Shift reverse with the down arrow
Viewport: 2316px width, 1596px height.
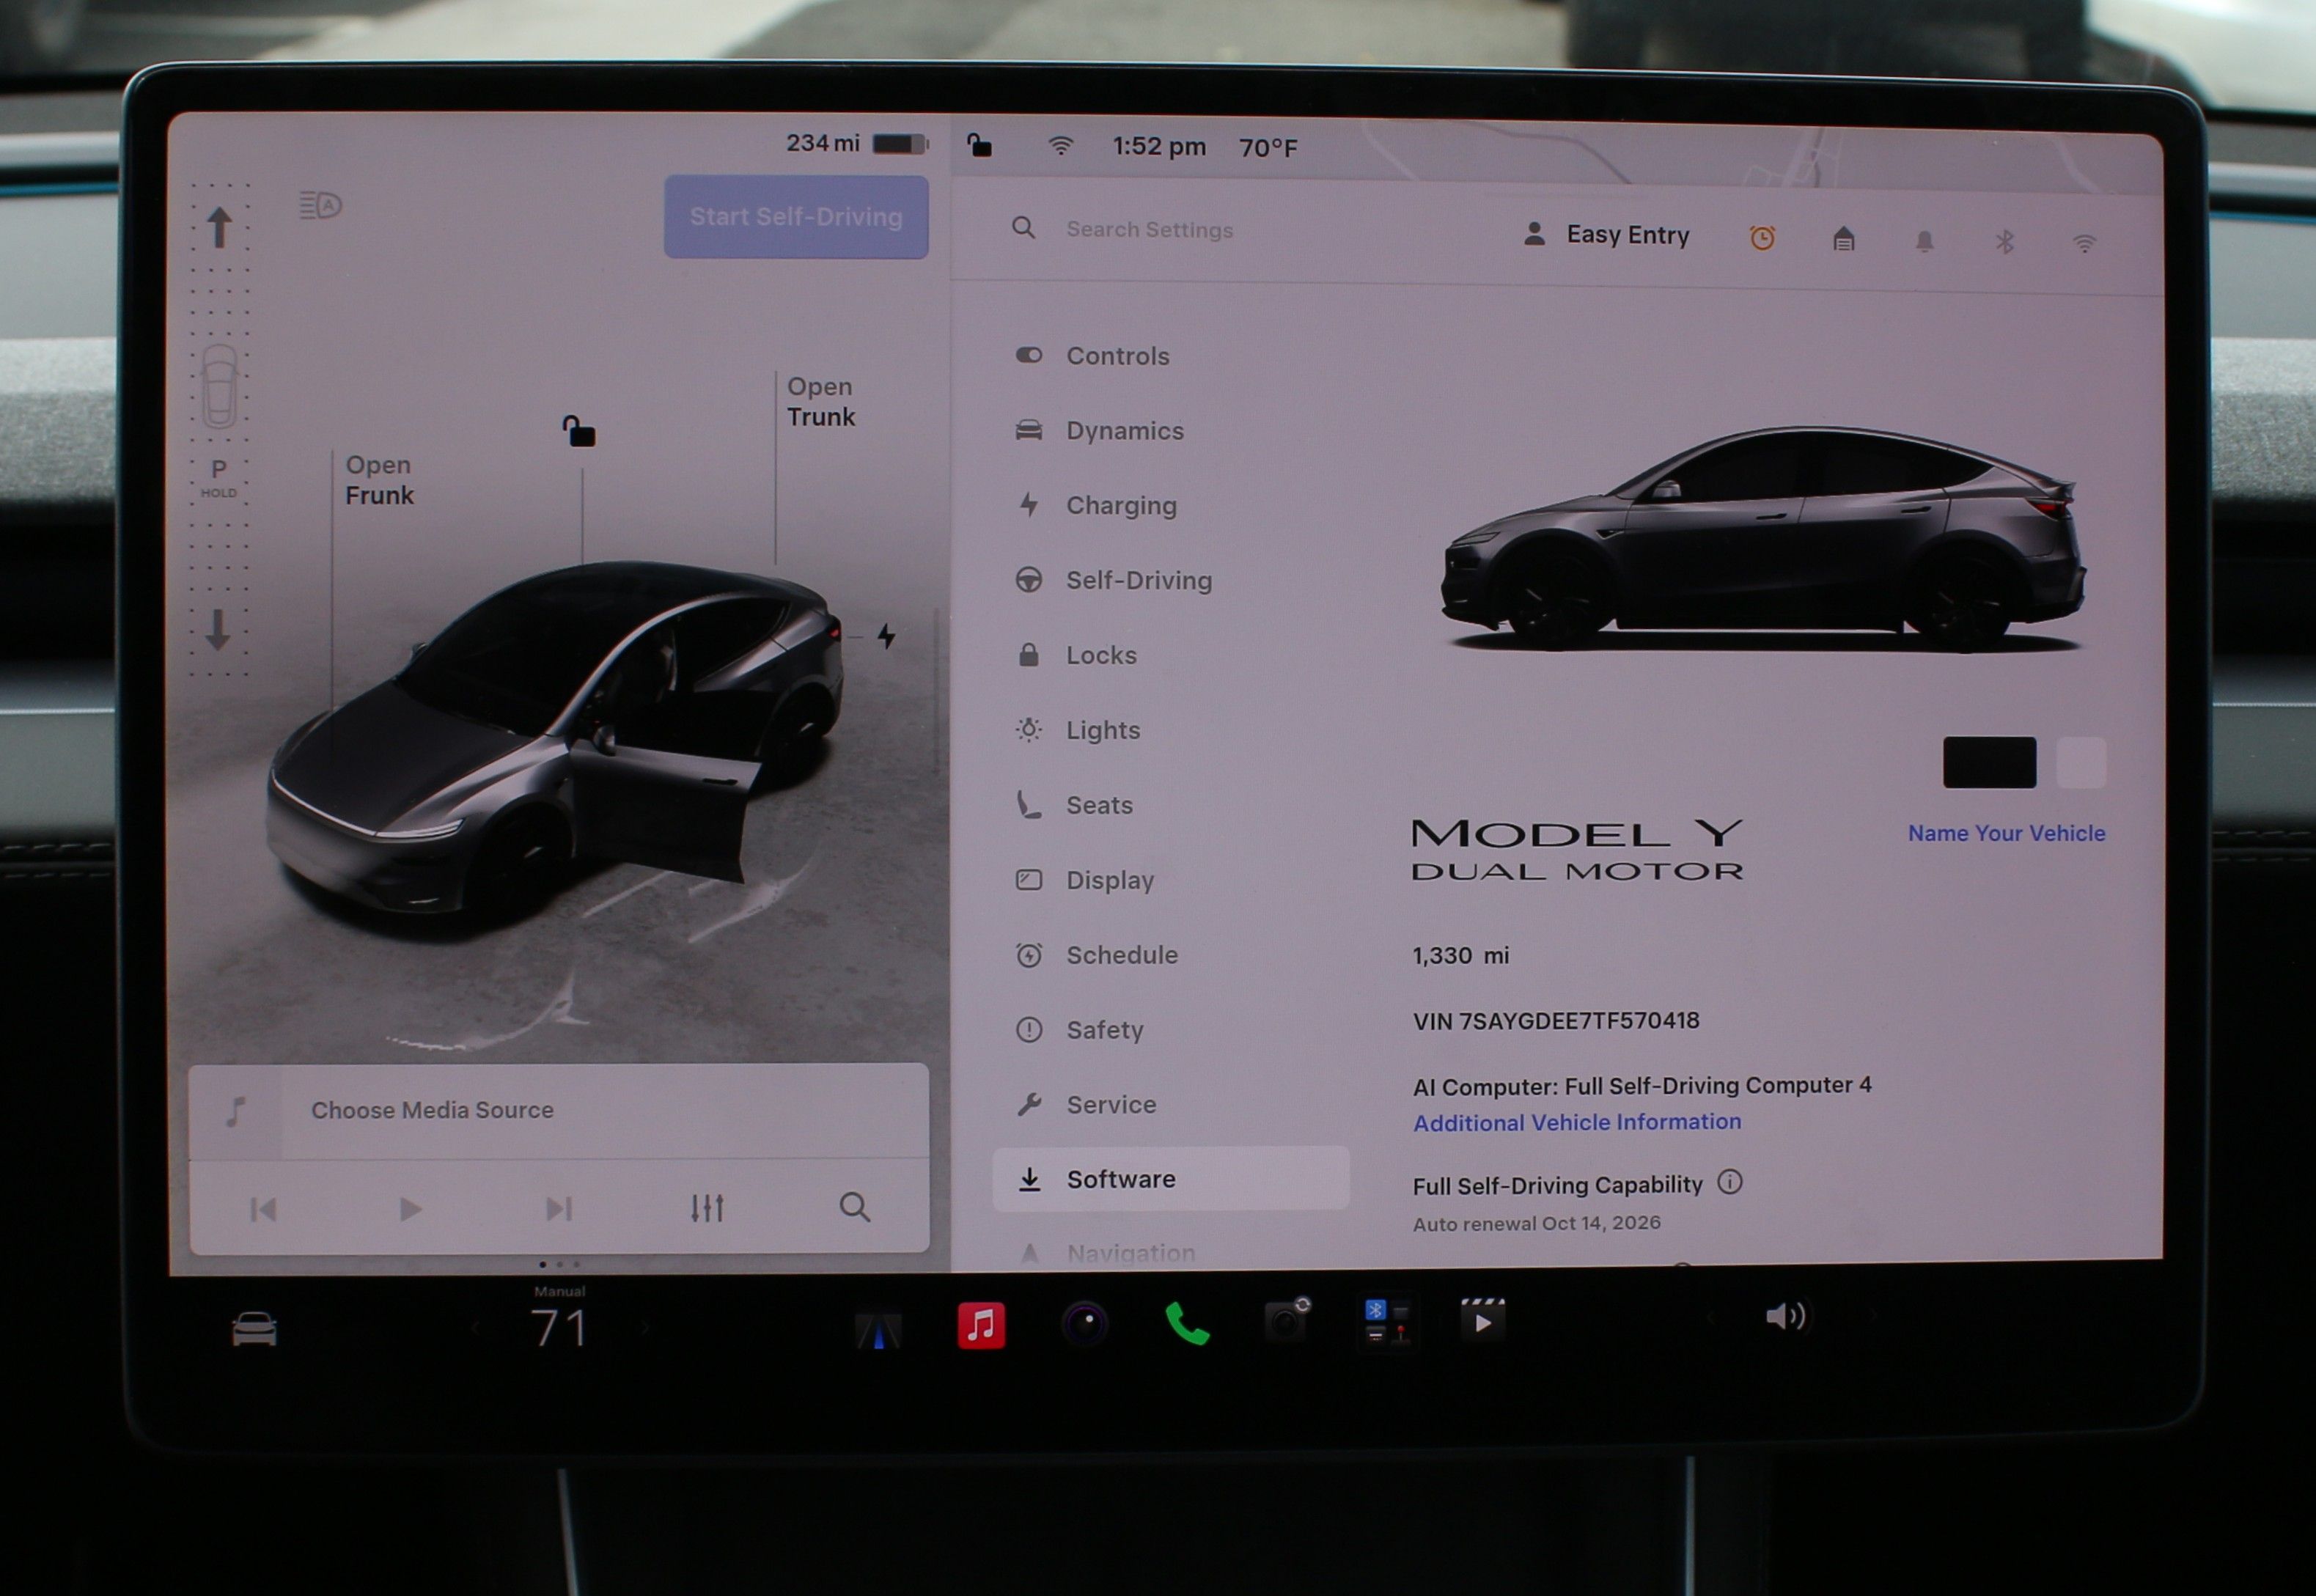click(x=218, y=630)
